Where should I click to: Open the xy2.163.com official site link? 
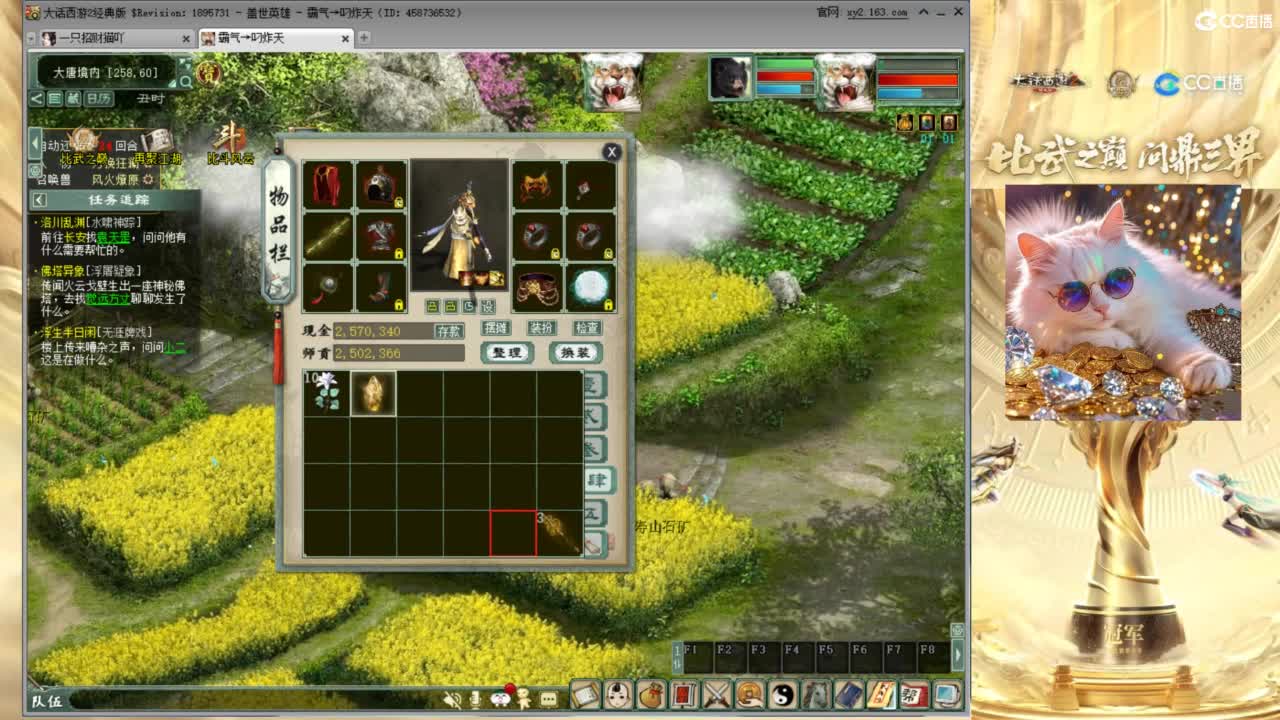(x=877, y=12)
